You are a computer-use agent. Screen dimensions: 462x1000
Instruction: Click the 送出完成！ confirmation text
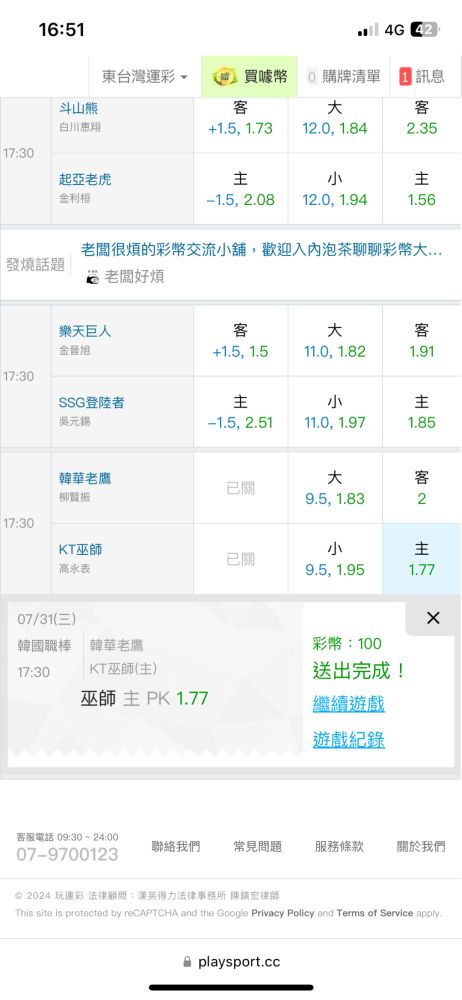coord(359,671)
